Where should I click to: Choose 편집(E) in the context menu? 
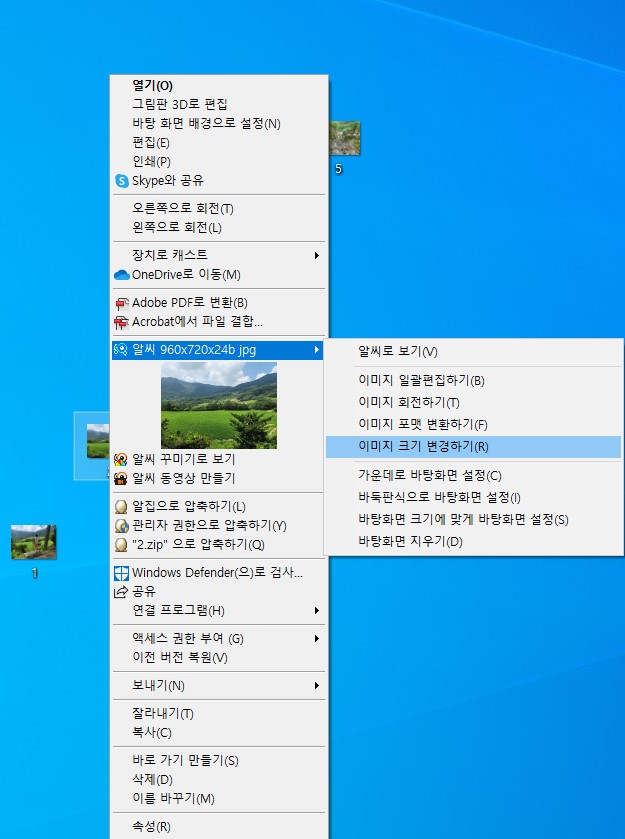click(219, 143)
